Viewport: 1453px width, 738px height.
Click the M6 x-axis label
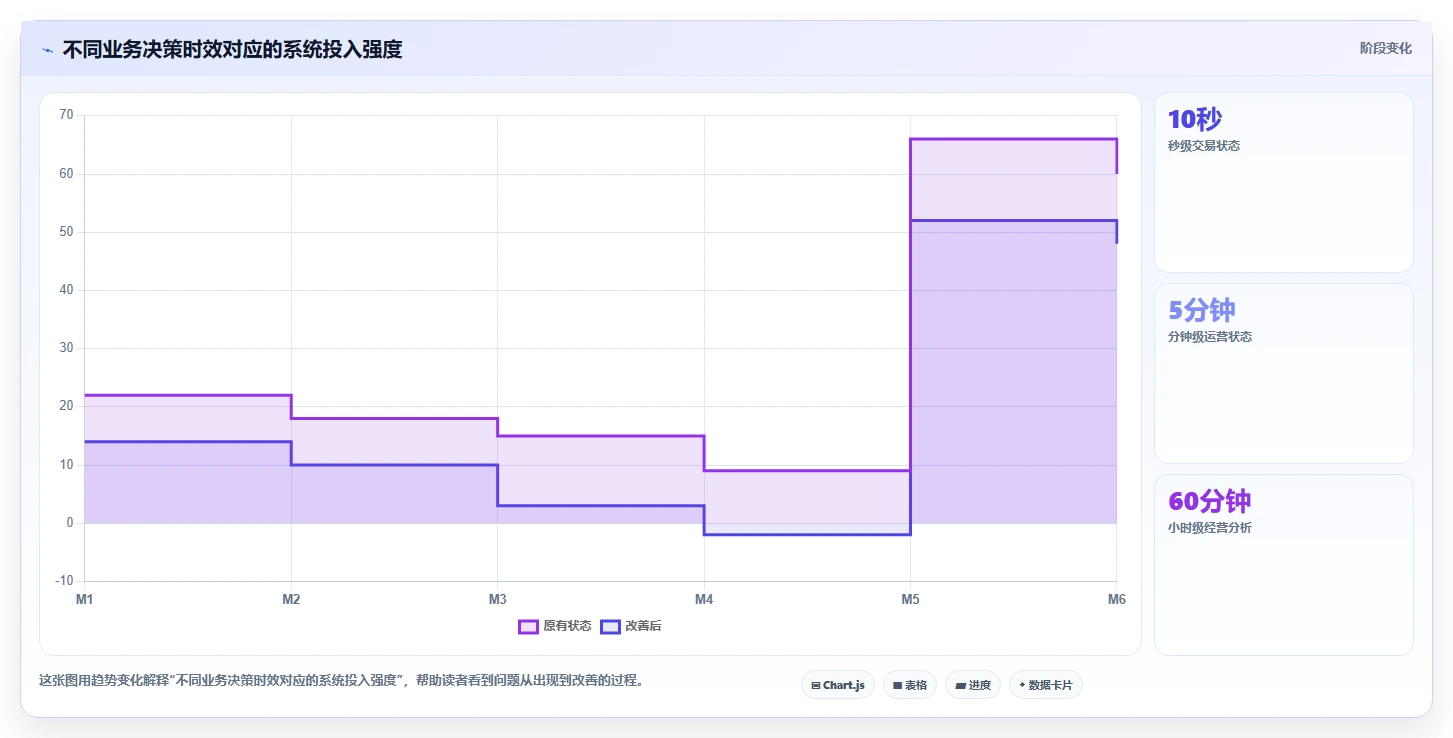pos(1117,600)
